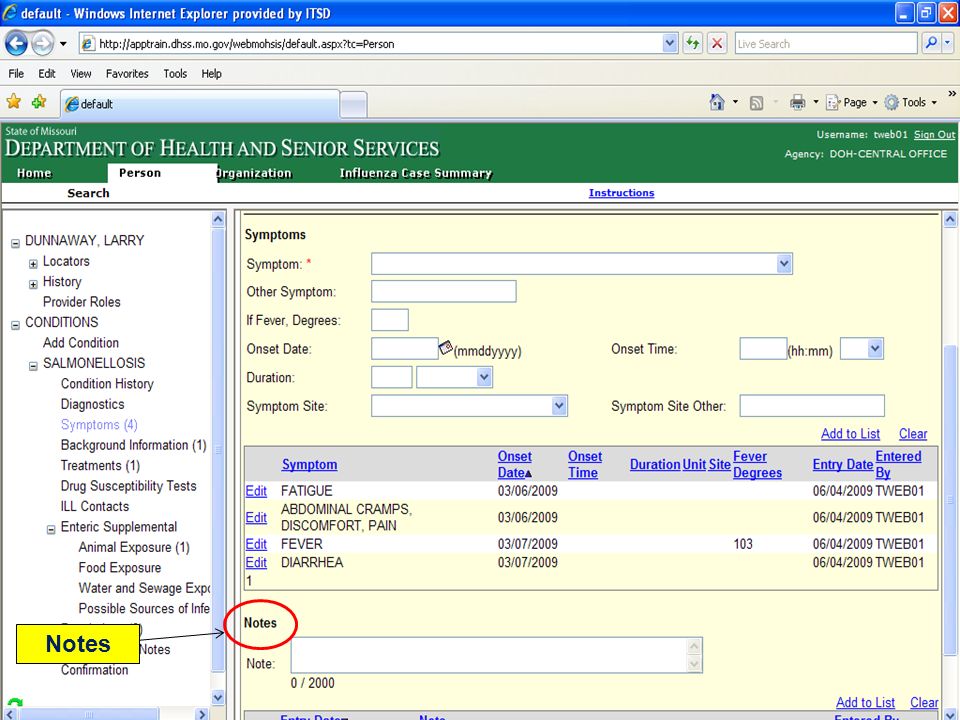Image resolution: width=960 pixels, height=720 pixels.
Task: Open the Instructions link
Action: tap(621, 193)
